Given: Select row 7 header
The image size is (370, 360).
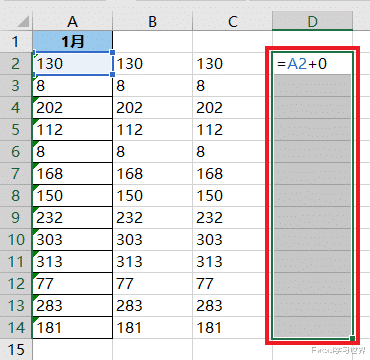Looking at the screenshot, I should tap(16, 173).
